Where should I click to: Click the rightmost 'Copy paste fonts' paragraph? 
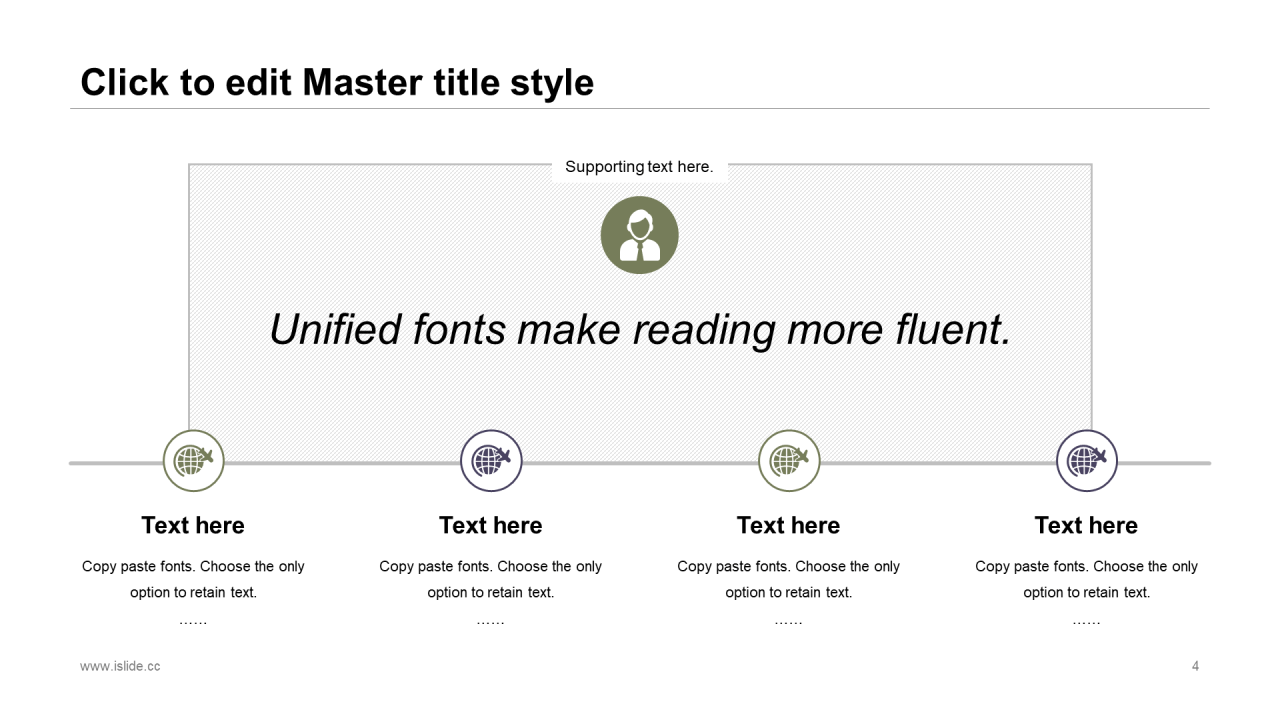[x=1086, y=579]
